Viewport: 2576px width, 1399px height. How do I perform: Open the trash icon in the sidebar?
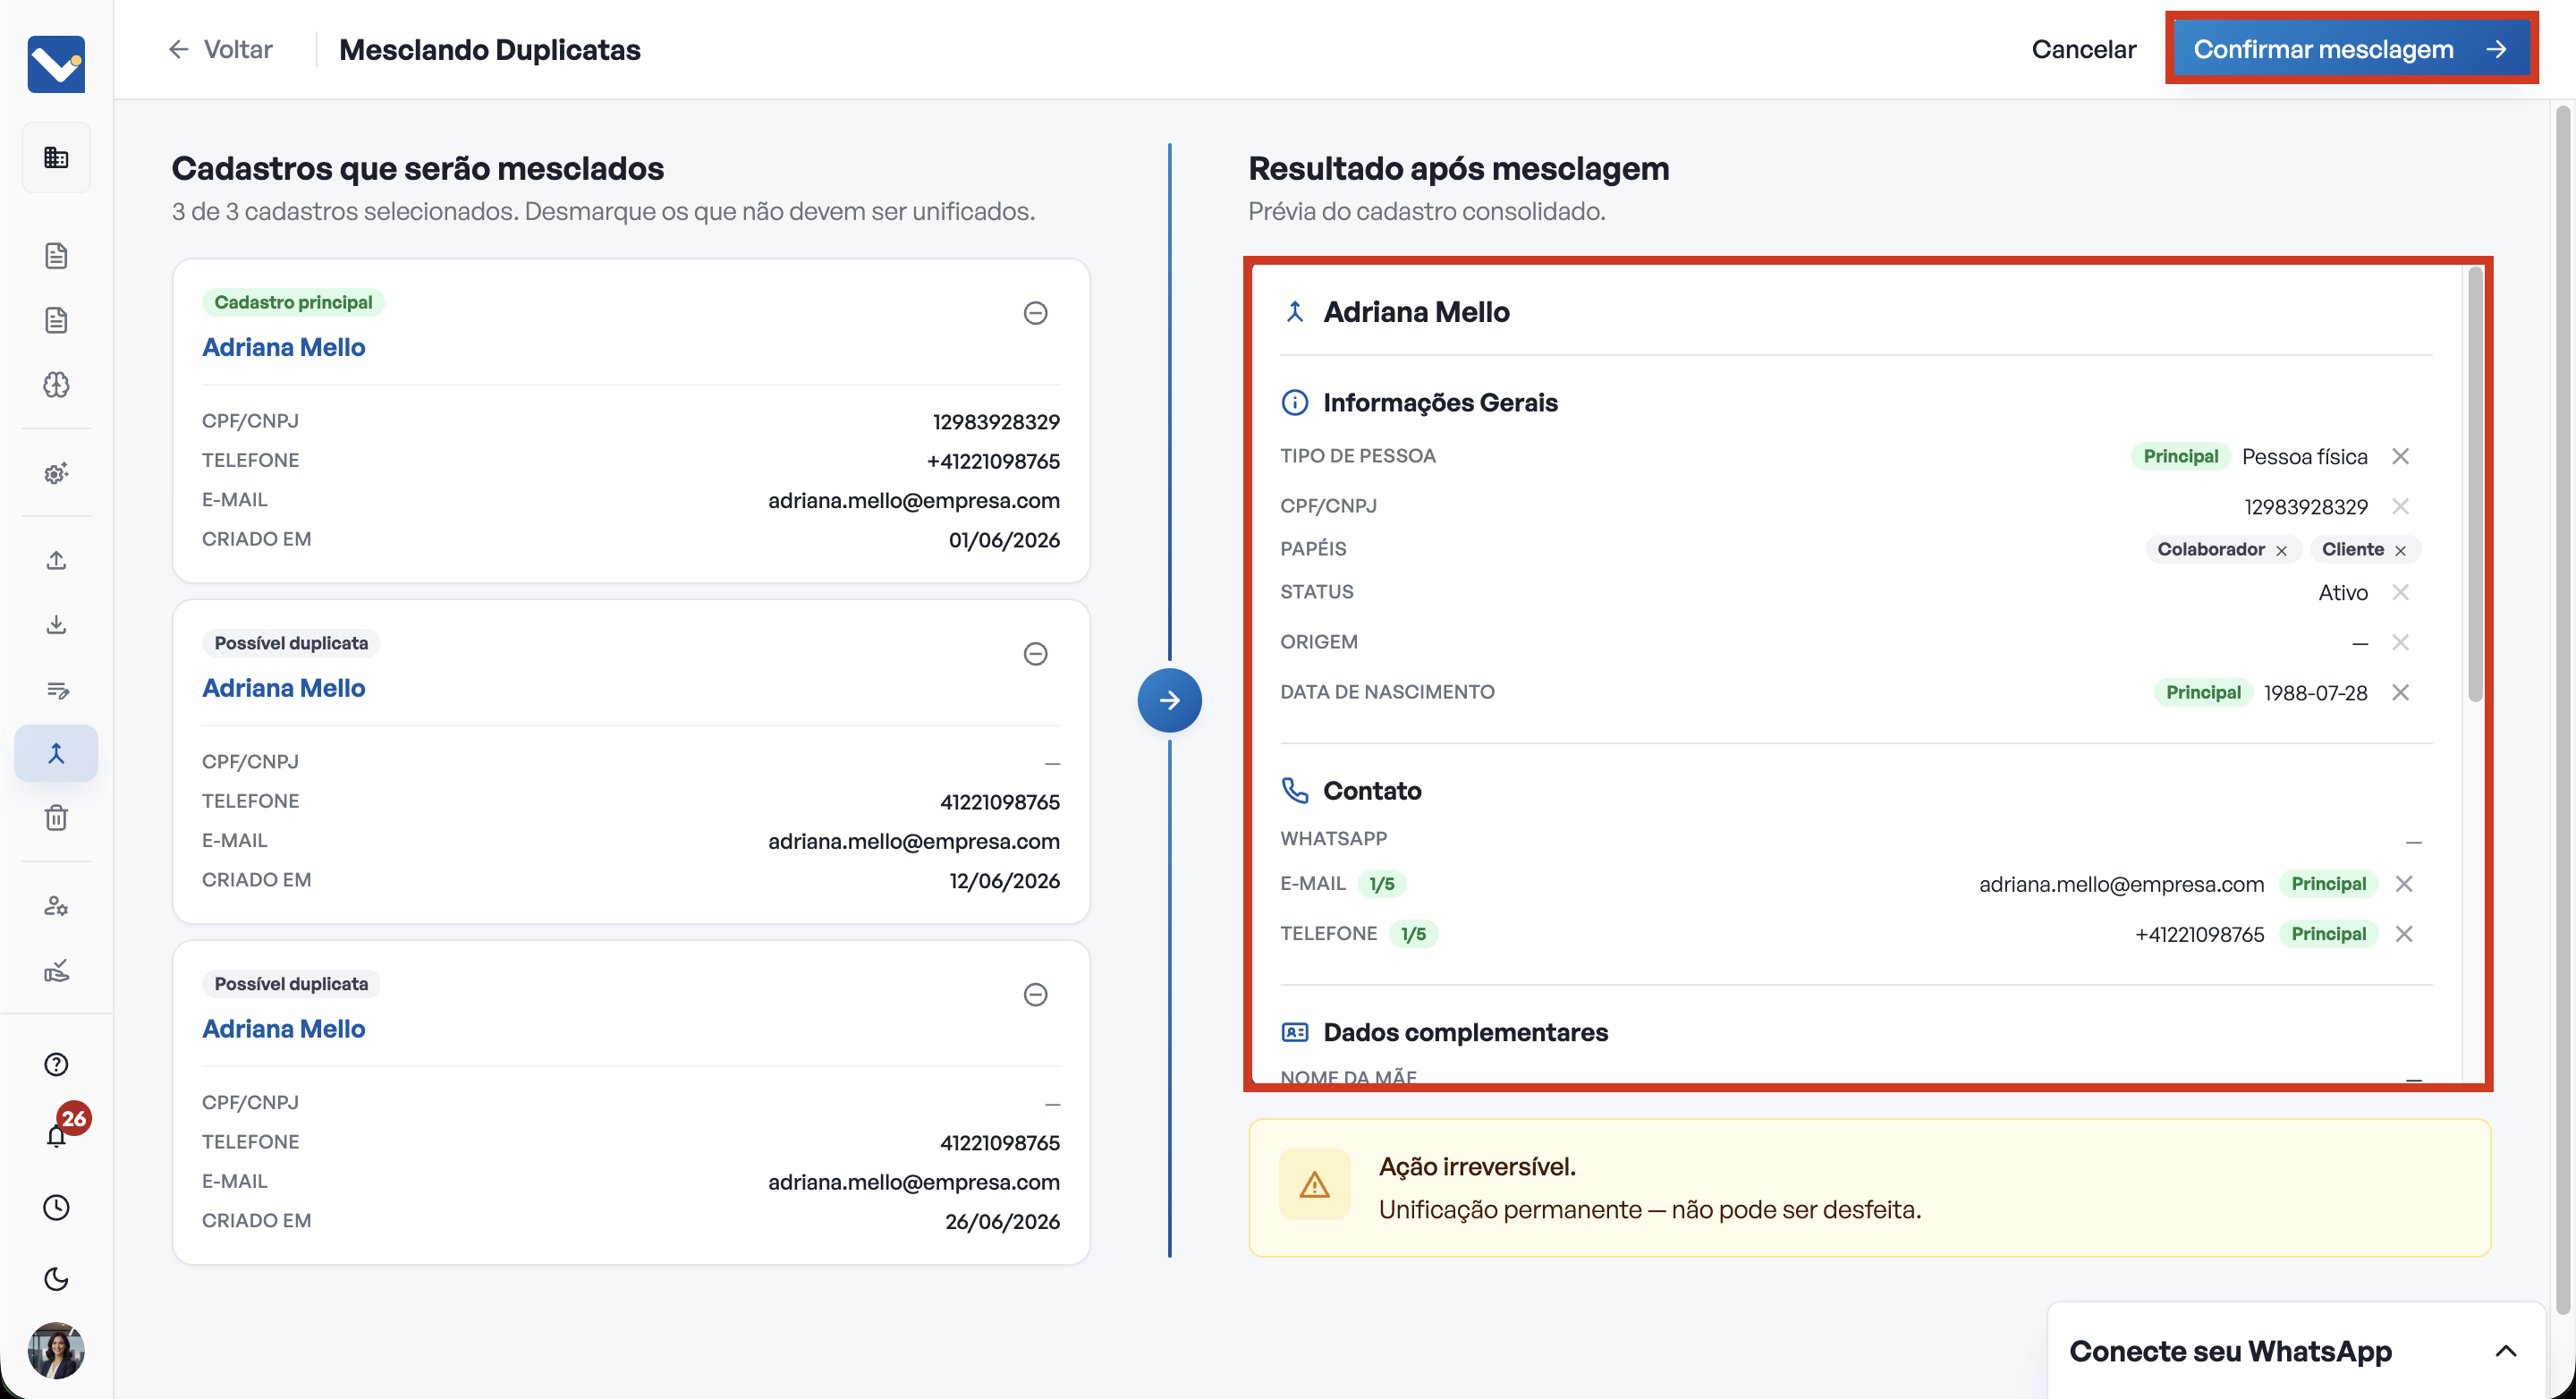[56, 818]
